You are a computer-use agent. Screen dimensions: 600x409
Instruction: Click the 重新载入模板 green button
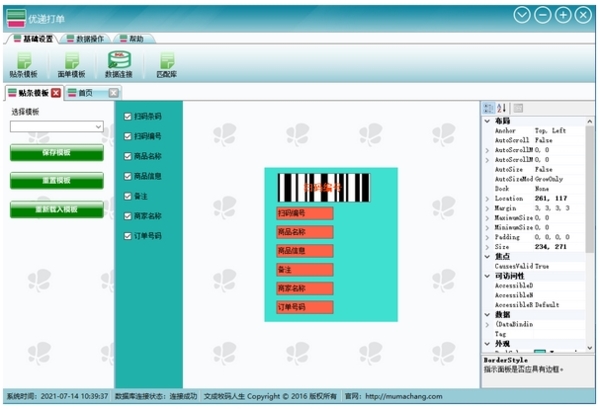(x=57, y=209)
